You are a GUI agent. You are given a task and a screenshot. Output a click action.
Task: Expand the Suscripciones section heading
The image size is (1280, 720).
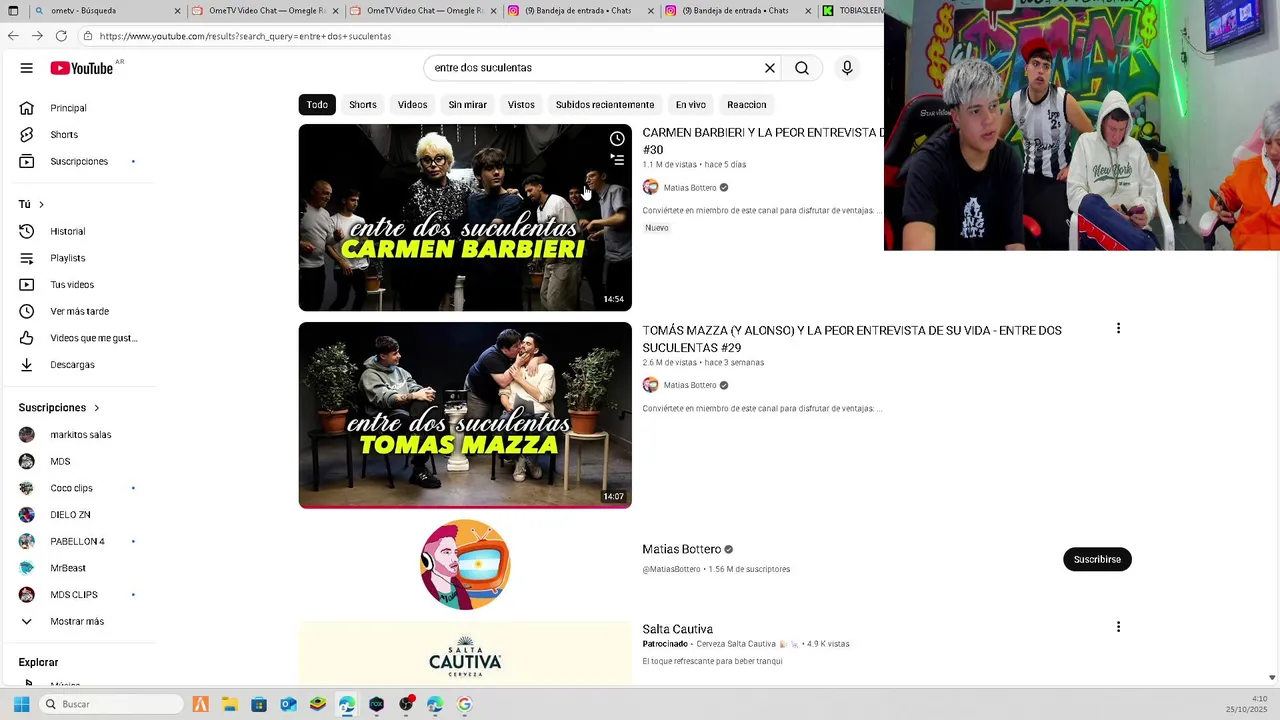60,408
